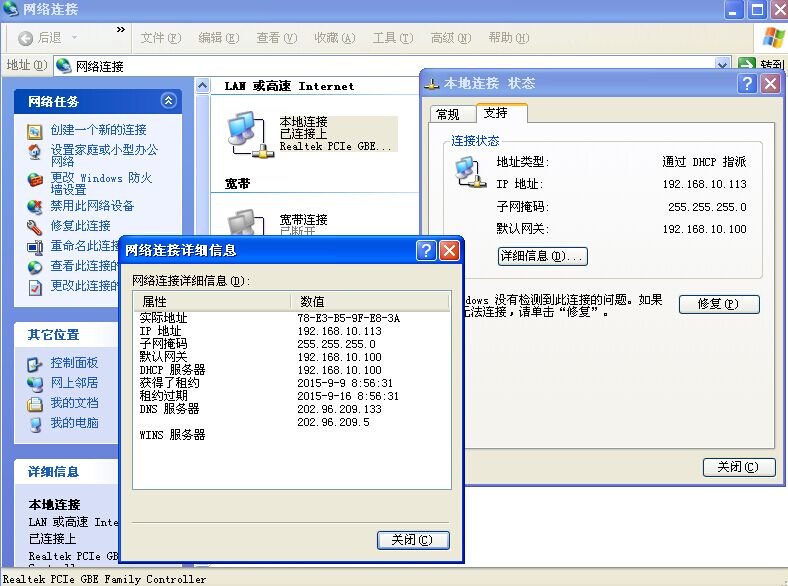The image size is (788, 586).
Task: Click the 创建一个新的连接 icon
Action: [34, 131]
